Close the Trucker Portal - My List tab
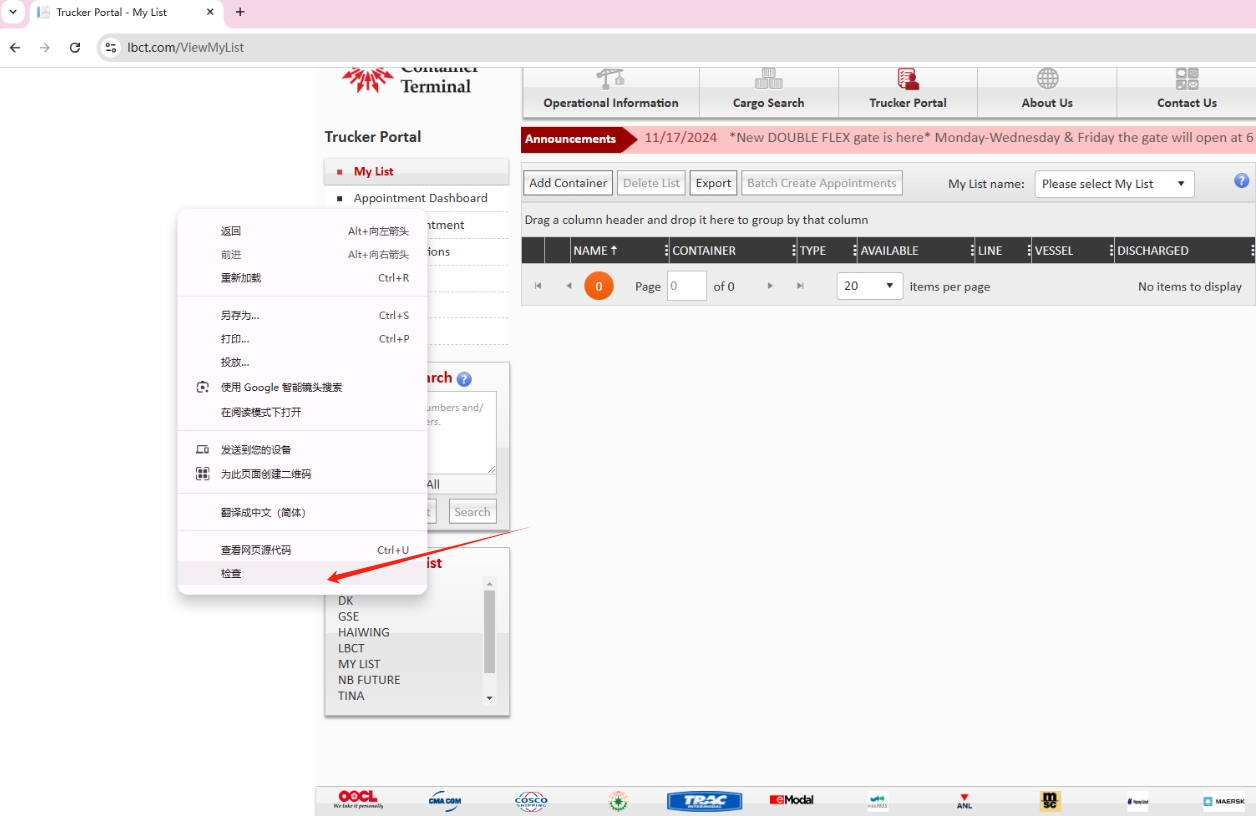The image size is (1256, 816). click(x=210, y=12)
